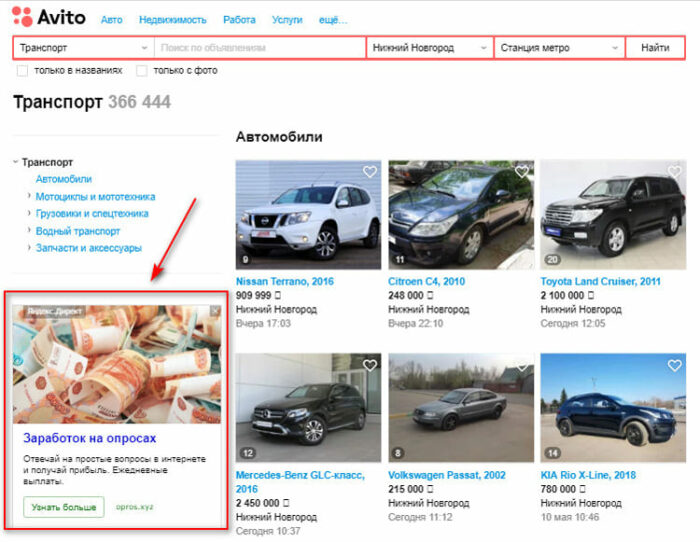Open the opros.xyz ad link
This screenshot has height=542, width=700.
[x=134, y=507]
